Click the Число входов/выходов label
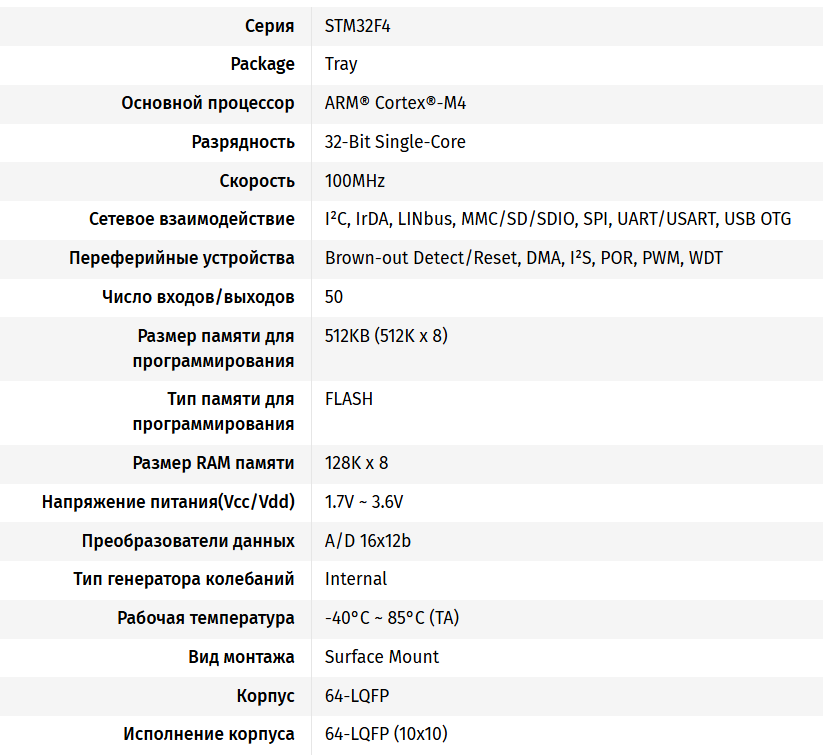Viewport: 823px width, 755px height. [198, 297]
